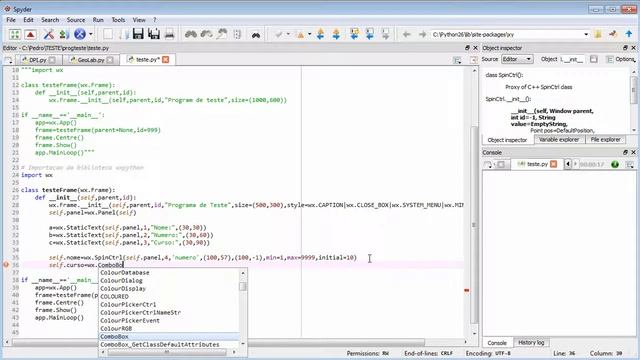
Task: Switch to the GeoLab.py editor tab
Action: (91, 60)
